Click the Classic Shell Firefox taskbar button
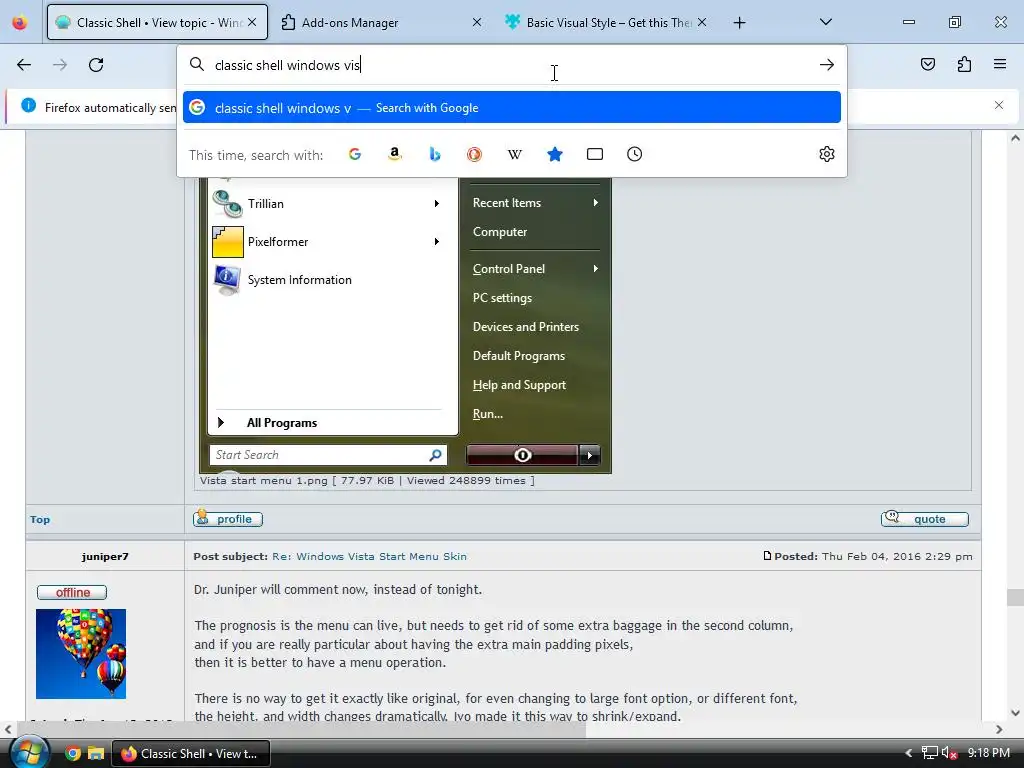The image size is (1024, 768). point(191,754)
